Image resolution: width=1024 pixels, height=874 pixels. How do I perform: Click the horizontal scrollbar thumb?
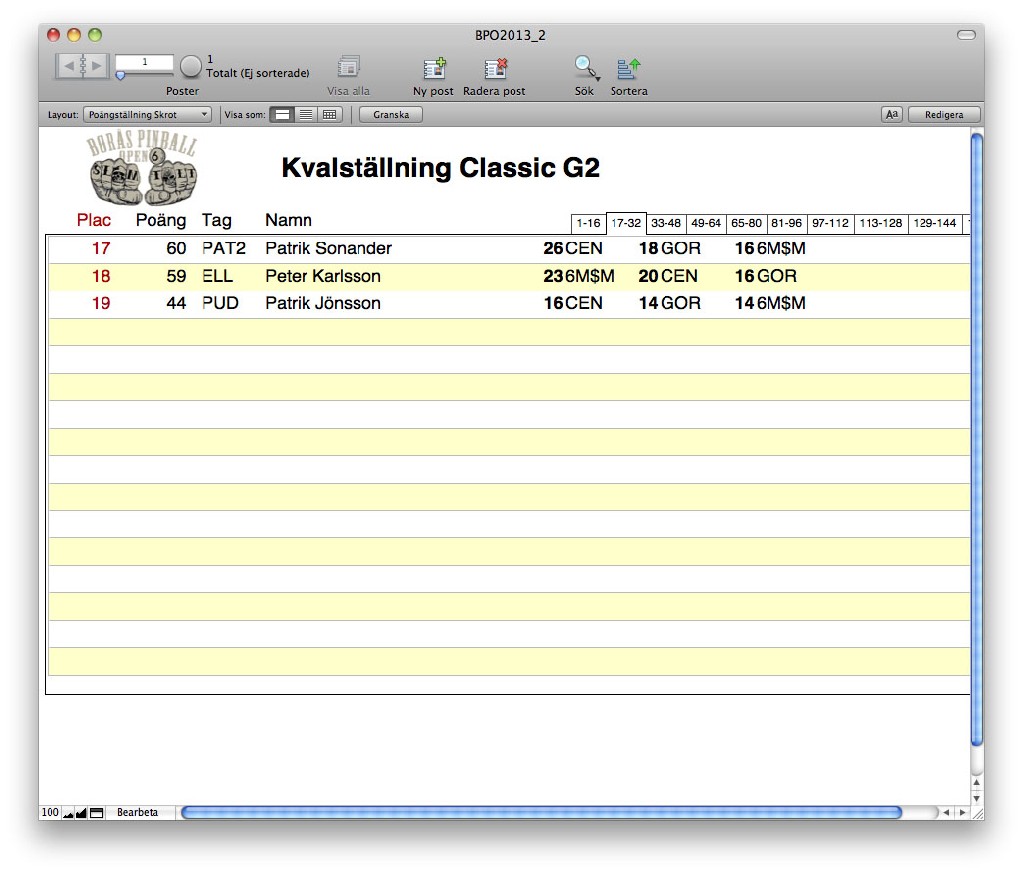coord(541,813)
